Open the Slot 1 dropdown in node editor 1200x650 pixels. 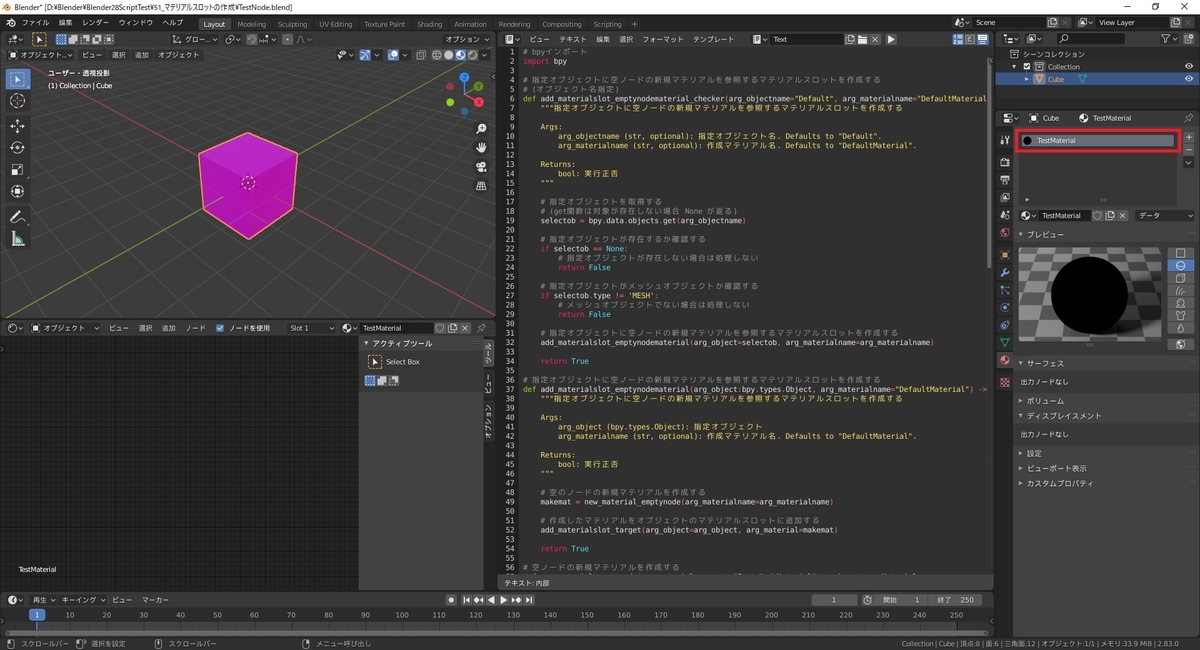coord(312,328)
